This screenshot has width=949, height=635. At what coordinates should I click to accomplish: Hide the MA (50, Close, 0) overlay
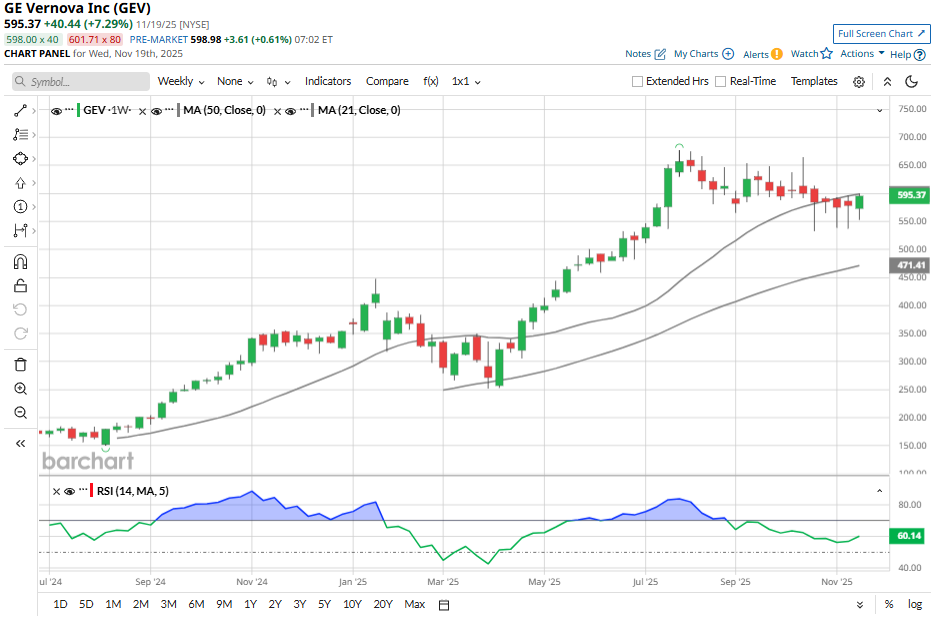point(156,111)
